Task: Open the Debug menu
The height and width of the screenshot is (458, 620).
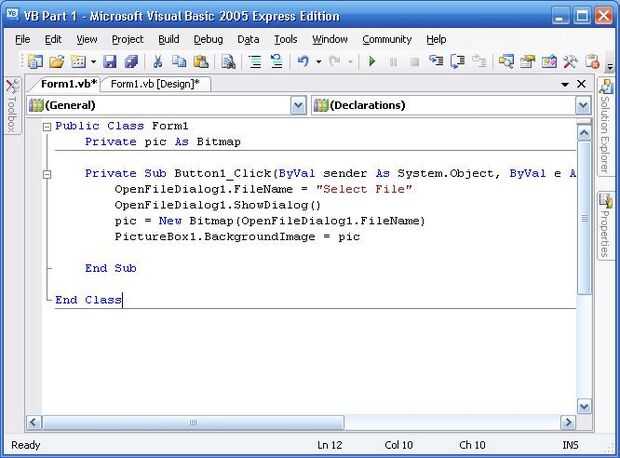Action: click(208, 40)
